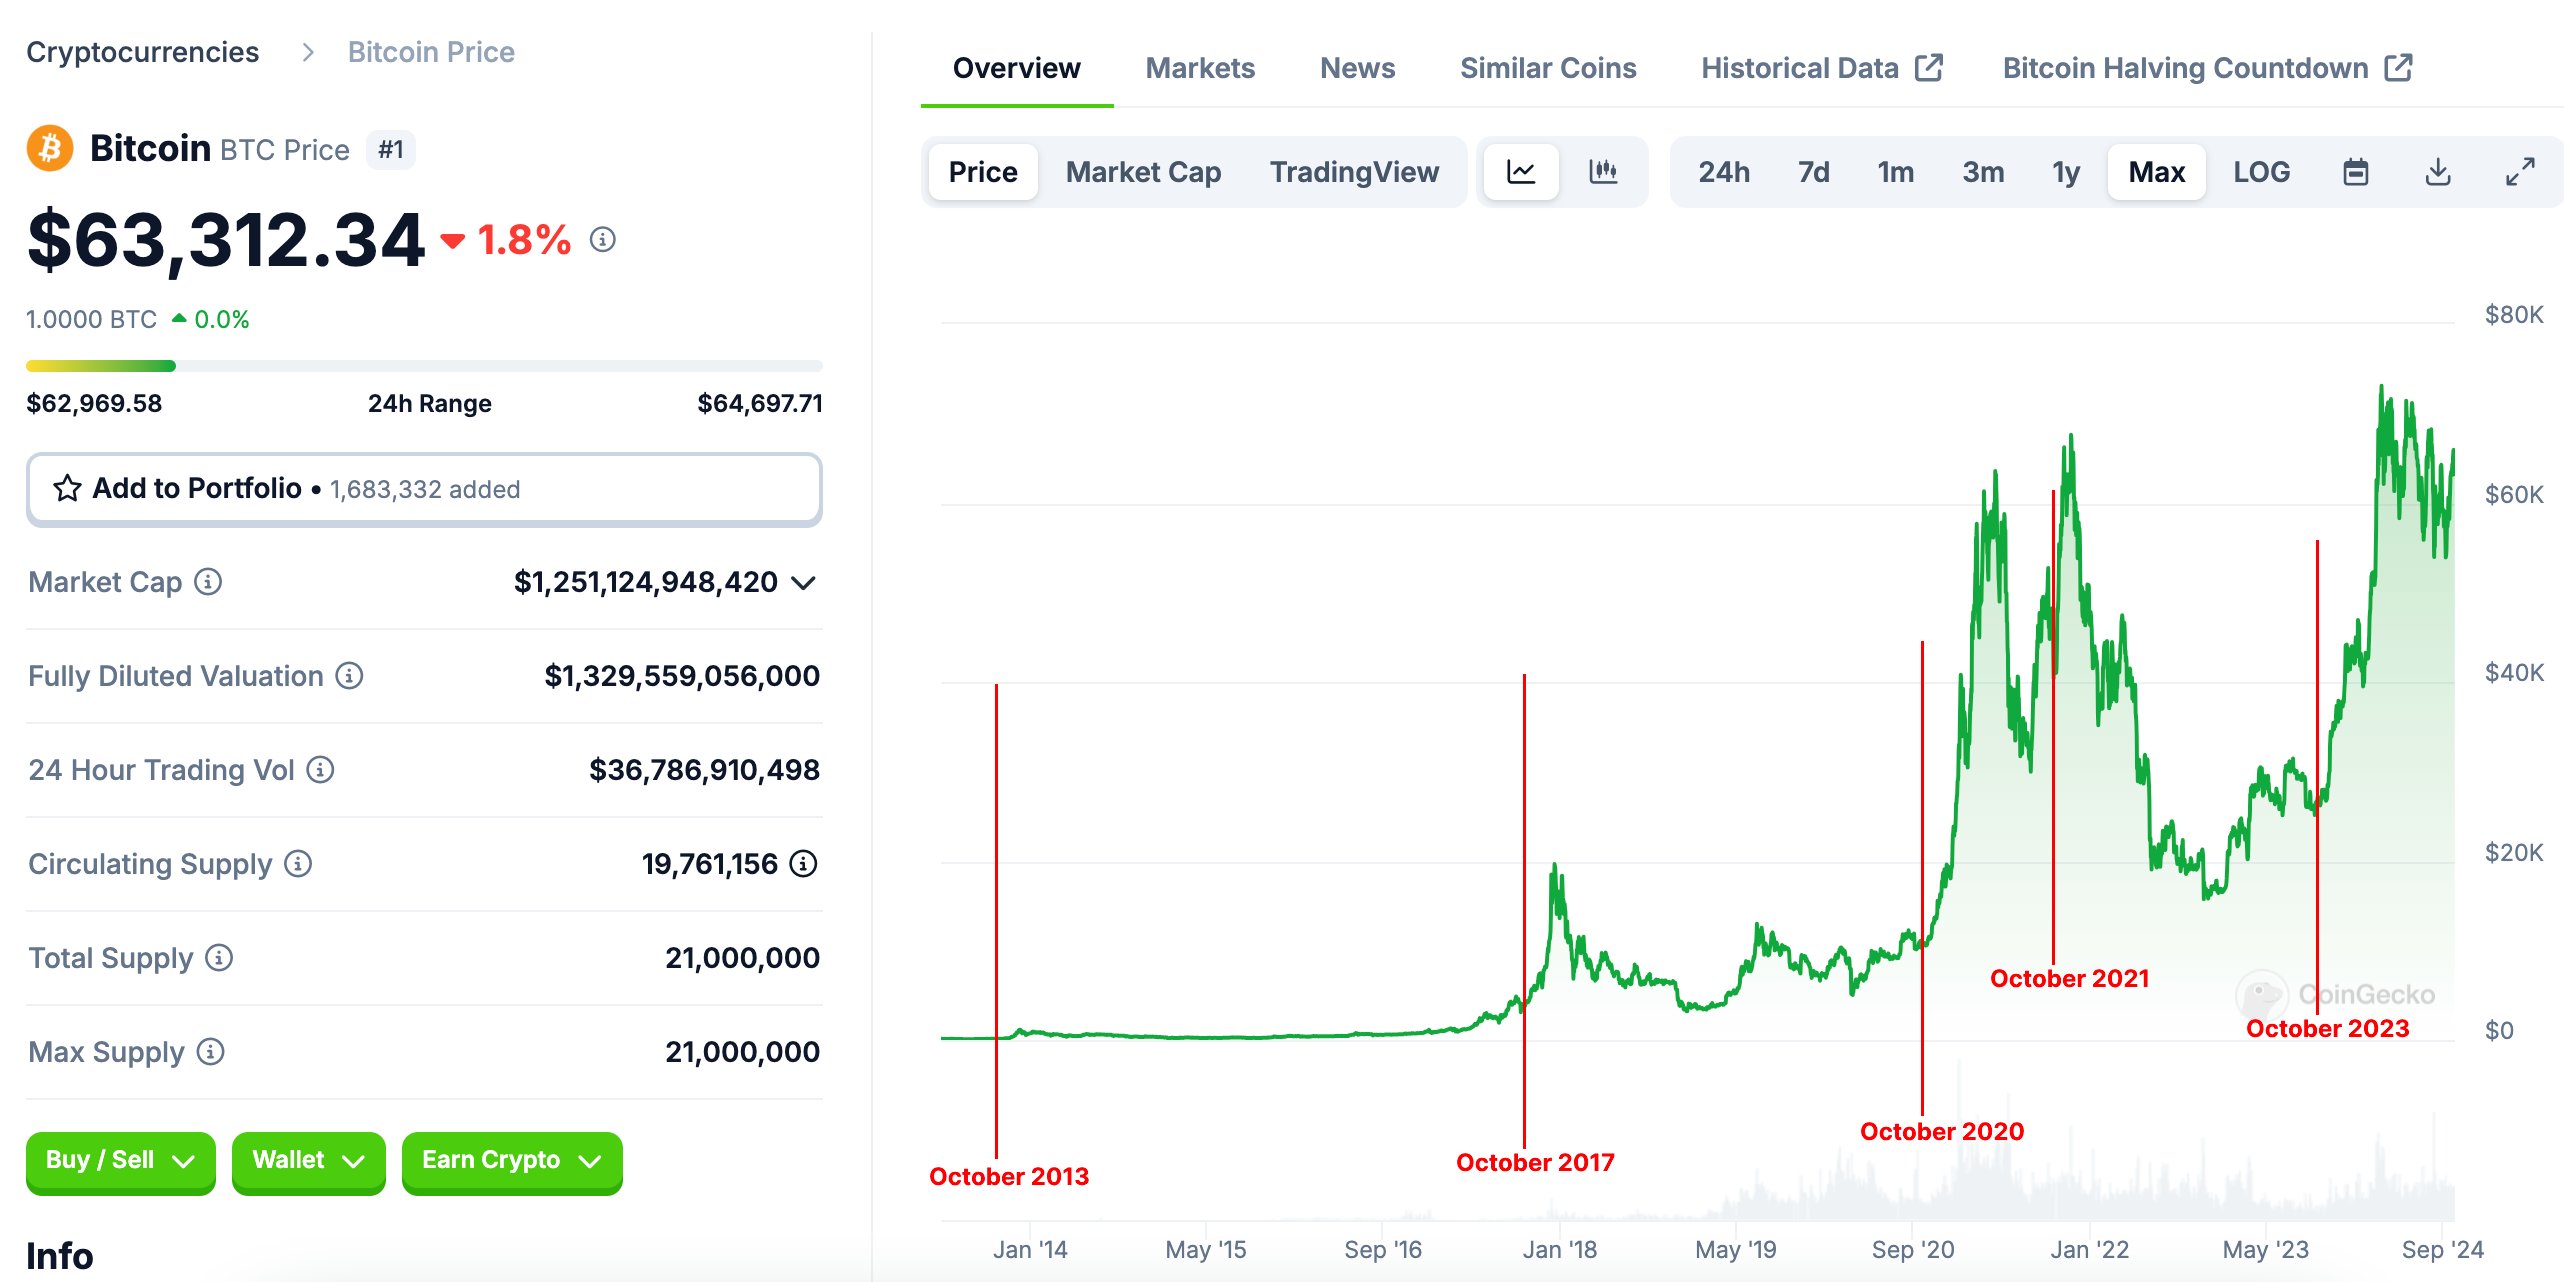Image resolution: width=2564 pixels, height=1282 pixels.
Task: Go to Cryptocurrencies breadcrumb
Action: (x=142, y=52)
